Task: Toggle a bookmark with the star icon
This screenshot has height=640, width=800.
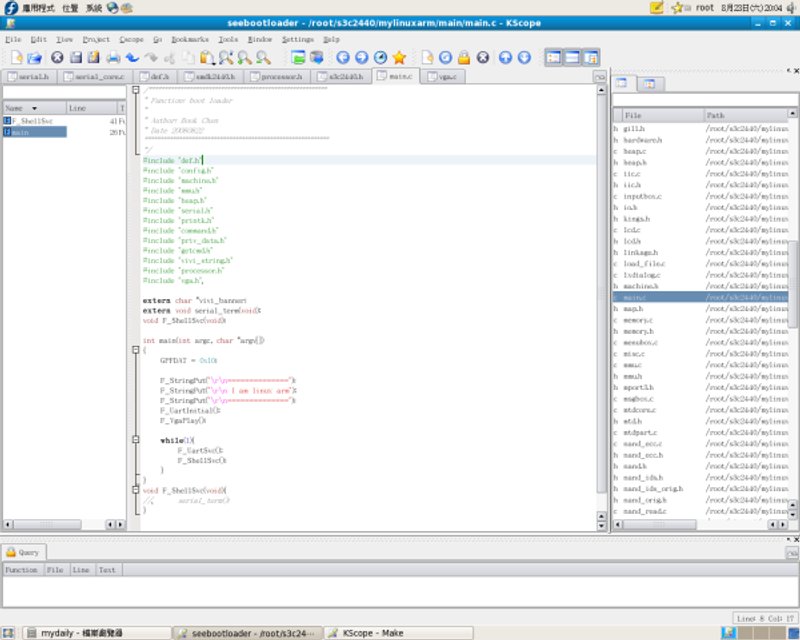Action: tap(399, 58)
